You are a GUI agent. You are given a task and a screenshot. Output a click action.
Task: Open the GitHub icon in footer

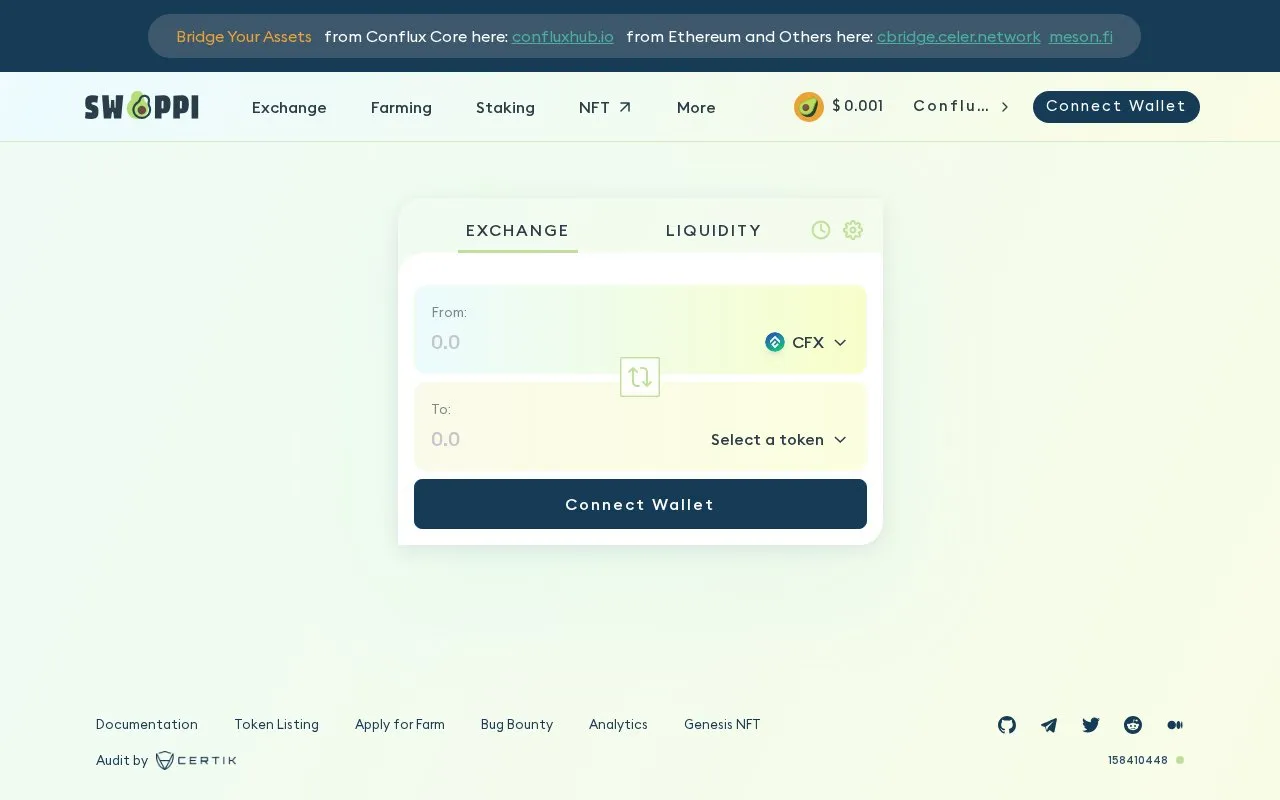click(1007, 725)
